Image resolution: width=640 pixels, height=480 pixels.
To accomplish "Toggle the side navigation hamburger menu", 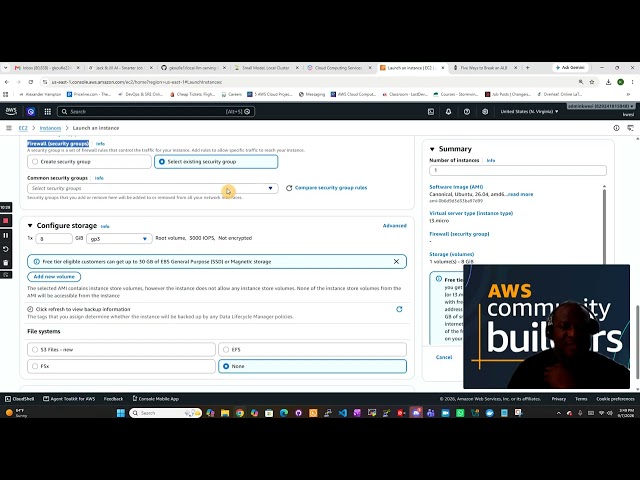I will (9, 128).
